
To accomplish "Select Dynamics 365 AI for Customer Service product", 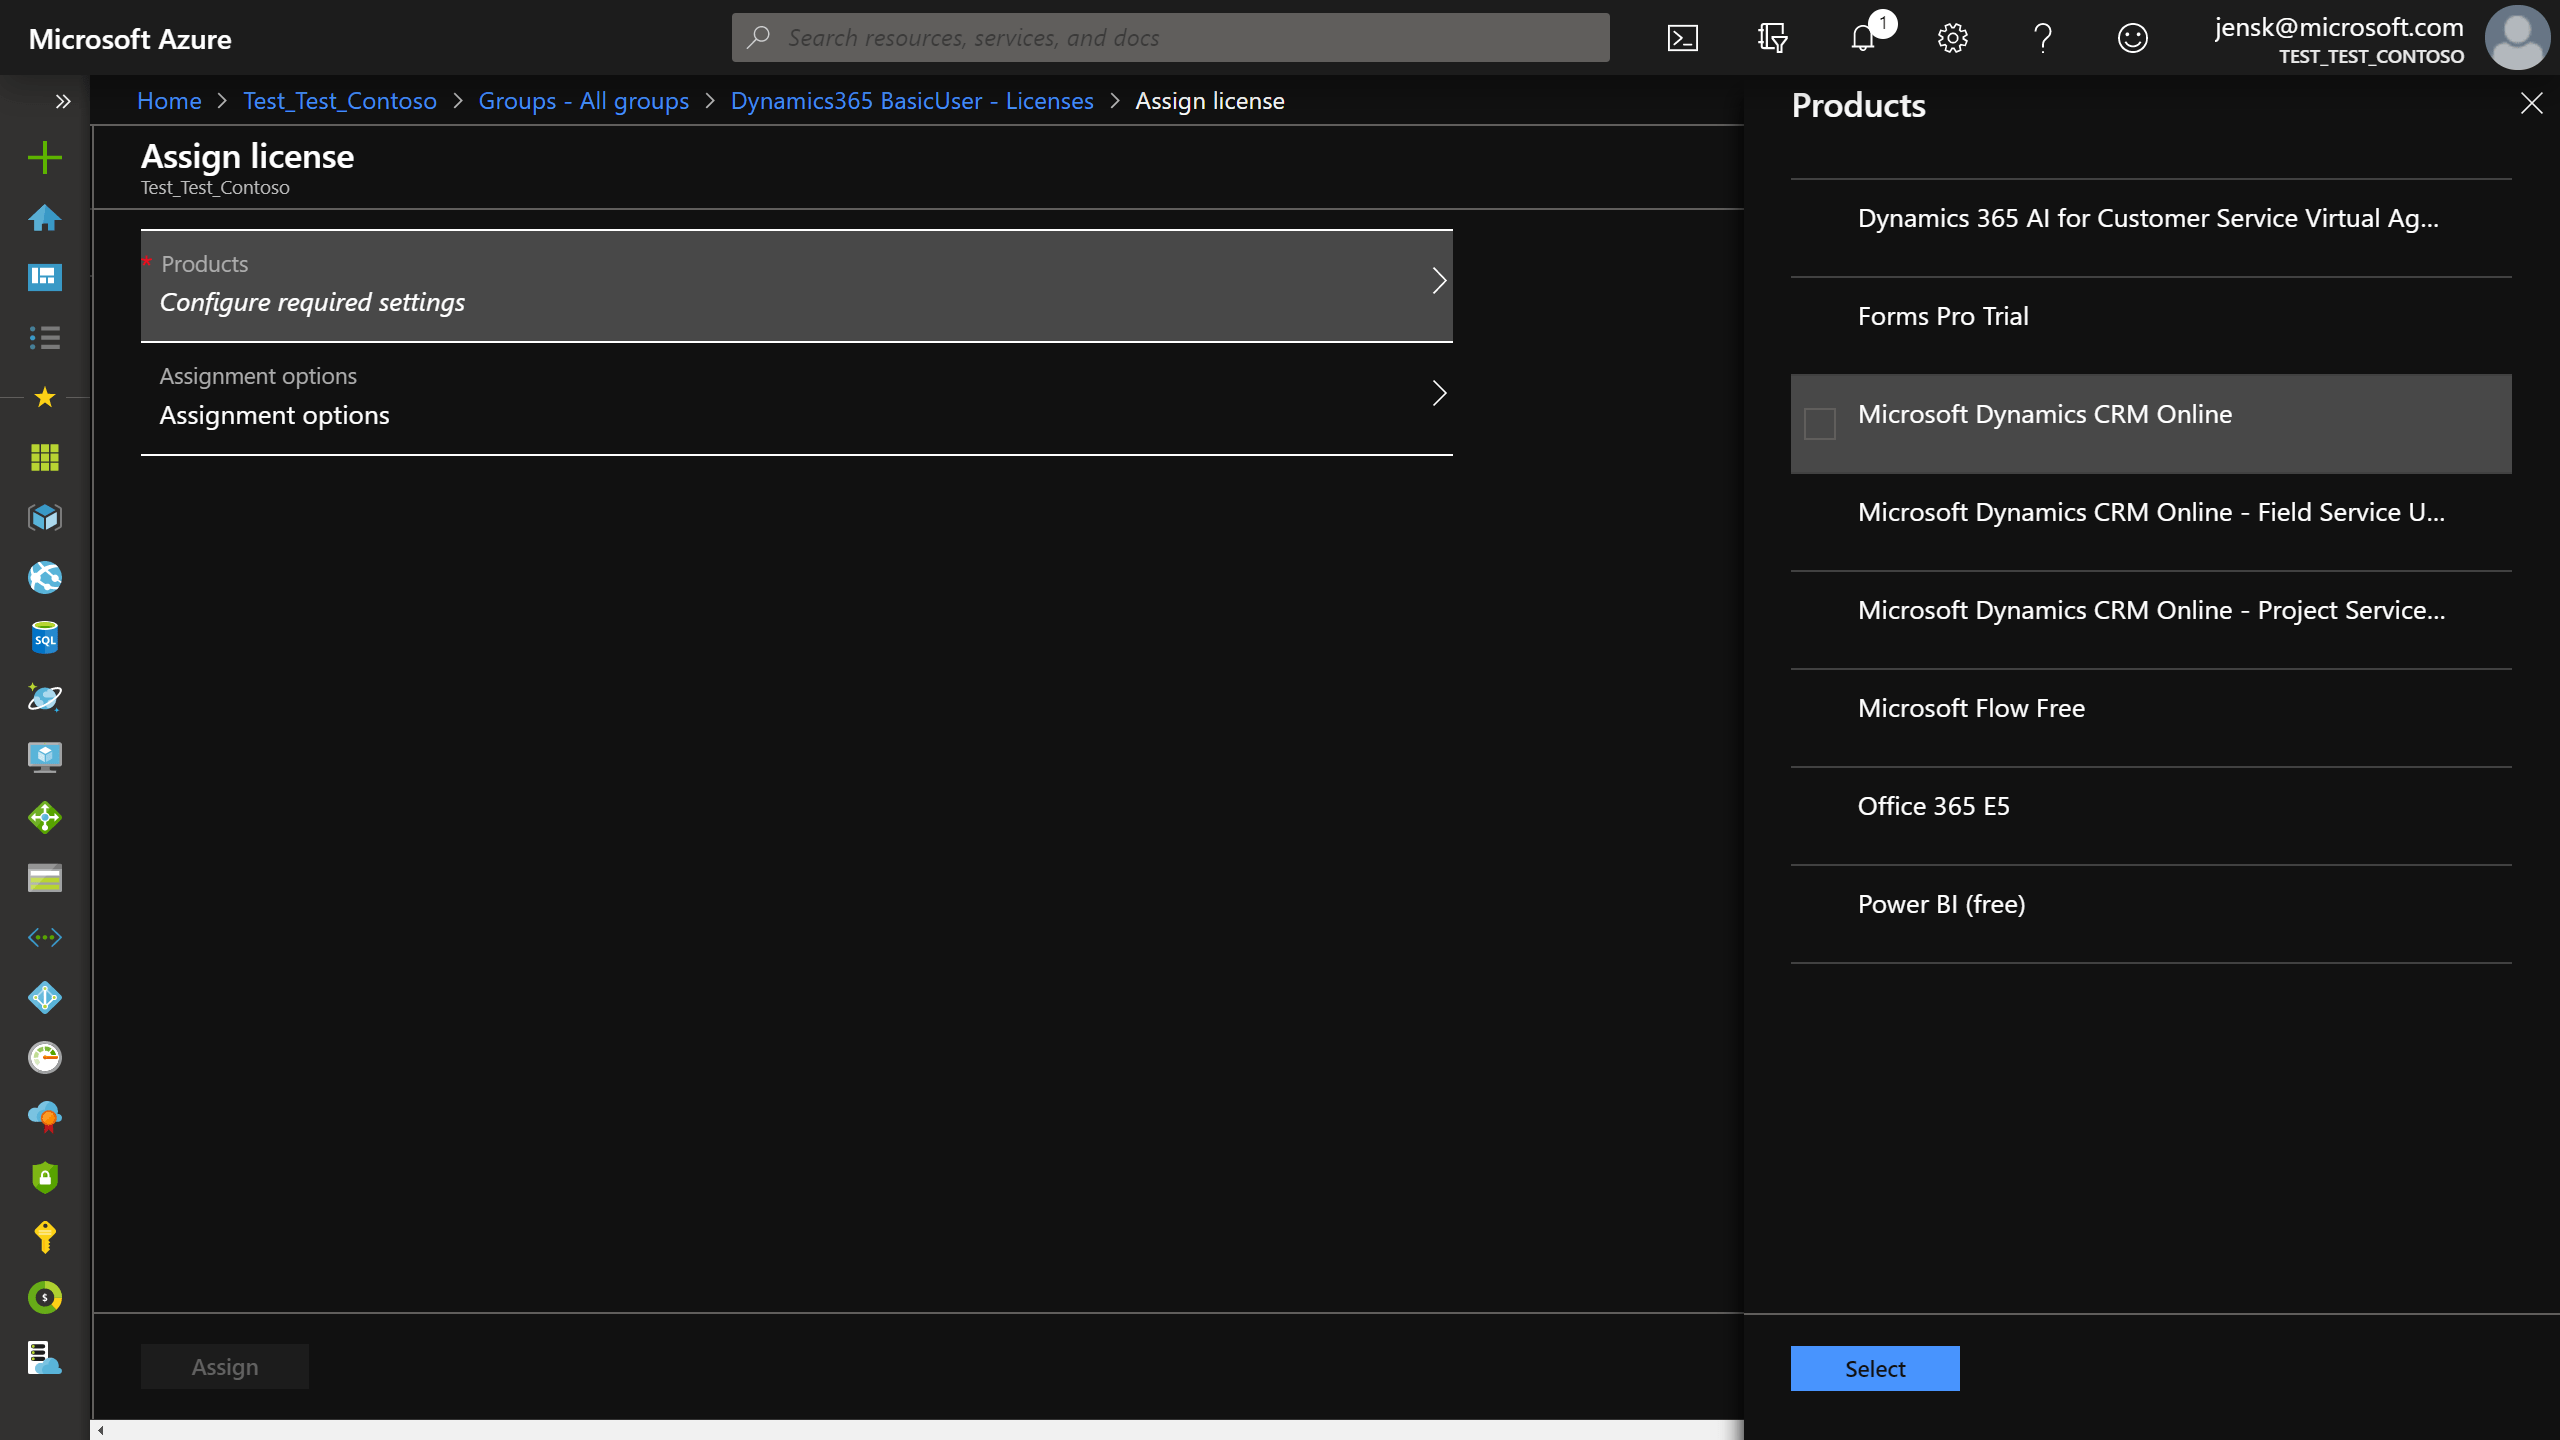I will pyautogui.click(x=2151, y=228).
